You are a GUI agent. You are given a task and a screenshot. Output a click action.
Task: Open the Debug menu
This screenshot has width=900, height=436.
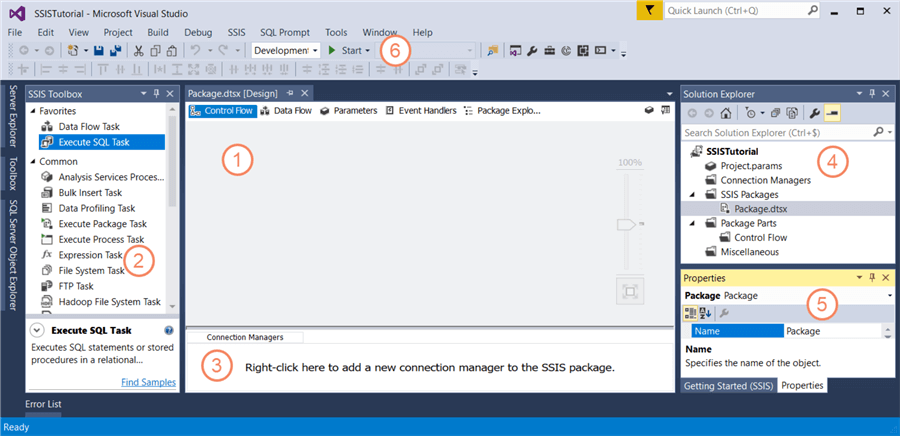pyautogui.click(x=198, y=33)
